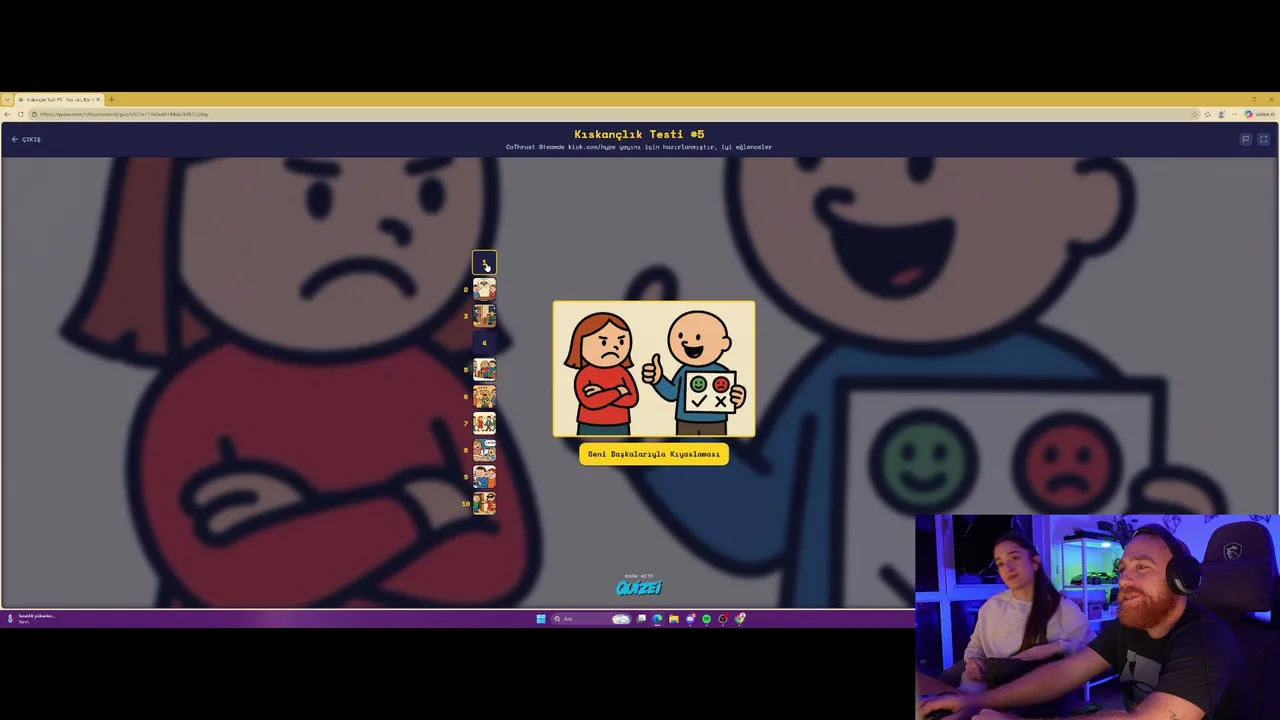The height and width of the screenshot is (720, 1280).
Task: Click the flag icon beside the fullscreen button
Action: 1245,139
